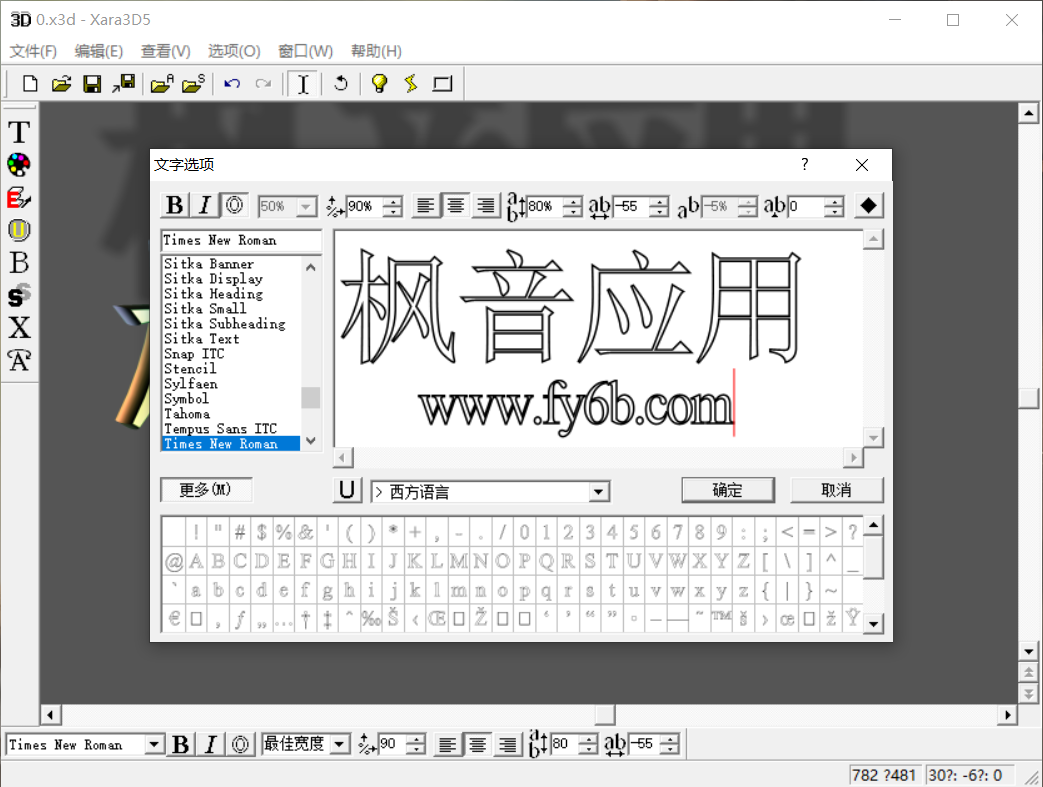Image resolution: width=1043 pixels, height=787 pixels.
Task: Undo the last action
Action: coord(232,84)
